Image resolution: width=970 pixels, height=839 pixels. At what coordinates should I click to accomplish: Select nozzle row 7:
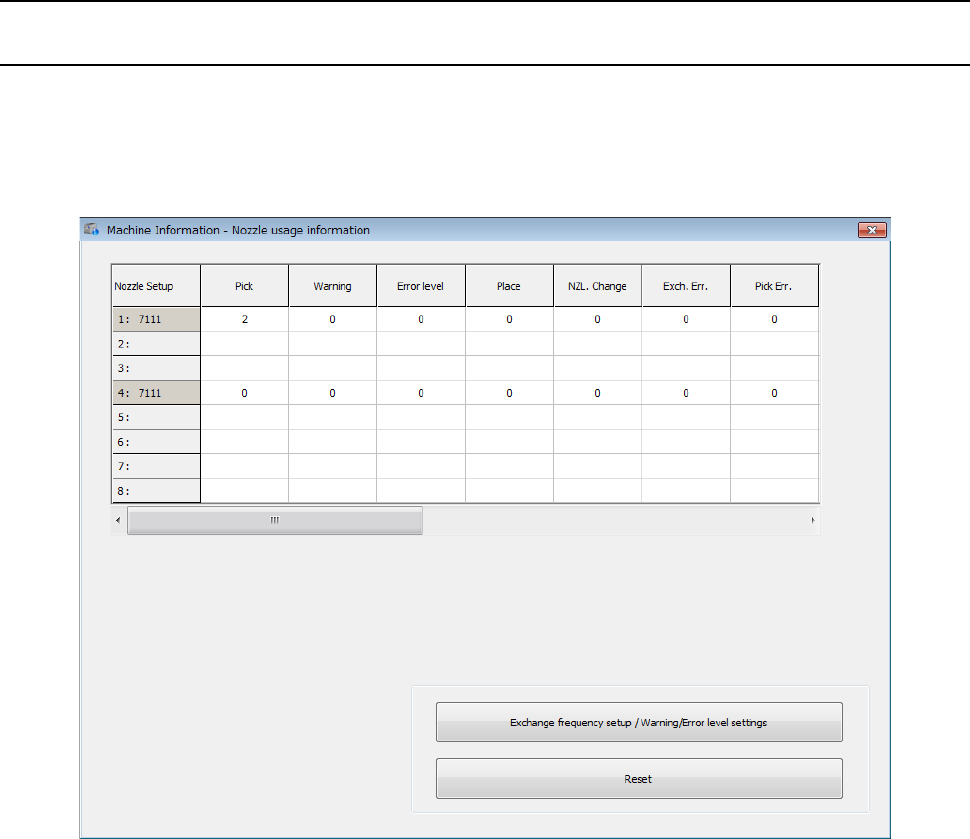click(156, 467)
